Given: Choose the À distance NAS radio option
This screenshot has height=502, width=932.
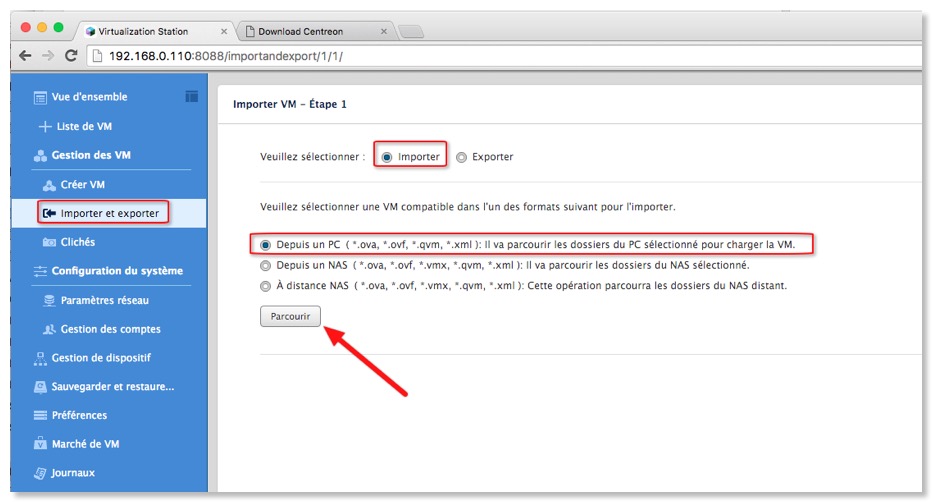Looking at the screenshot, I should (x=265, y=286).
